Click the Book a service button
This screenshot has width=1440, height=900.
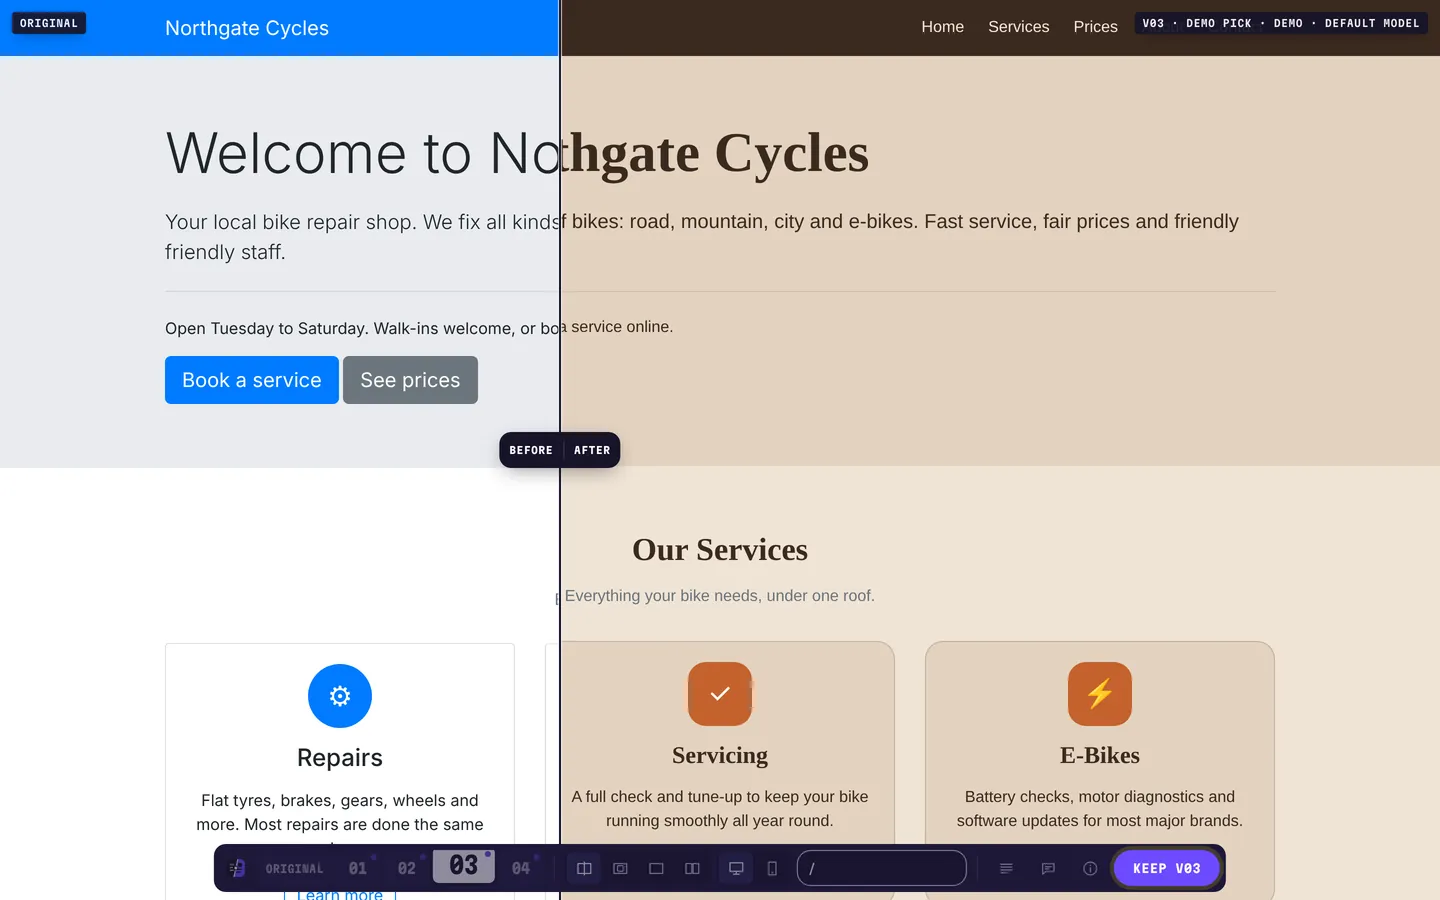[x=252, y=380]
